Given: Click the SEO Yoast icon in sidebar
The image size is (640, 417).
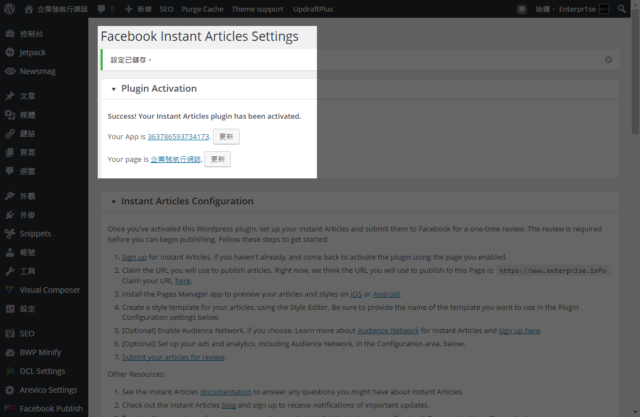Looking at the screenshot, I should click(10, 333).
